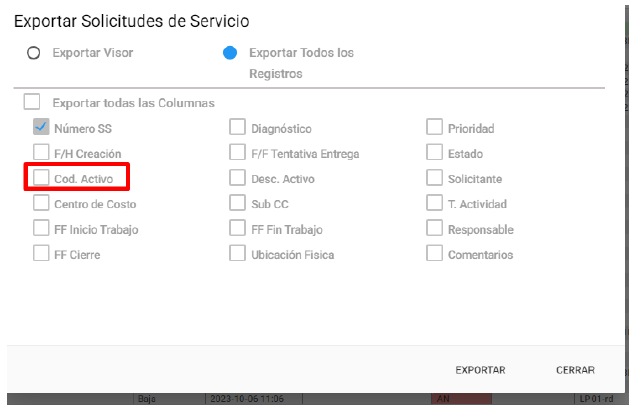Enable the Ubicación Física column
629x405 pixels.
coord(237,253)
